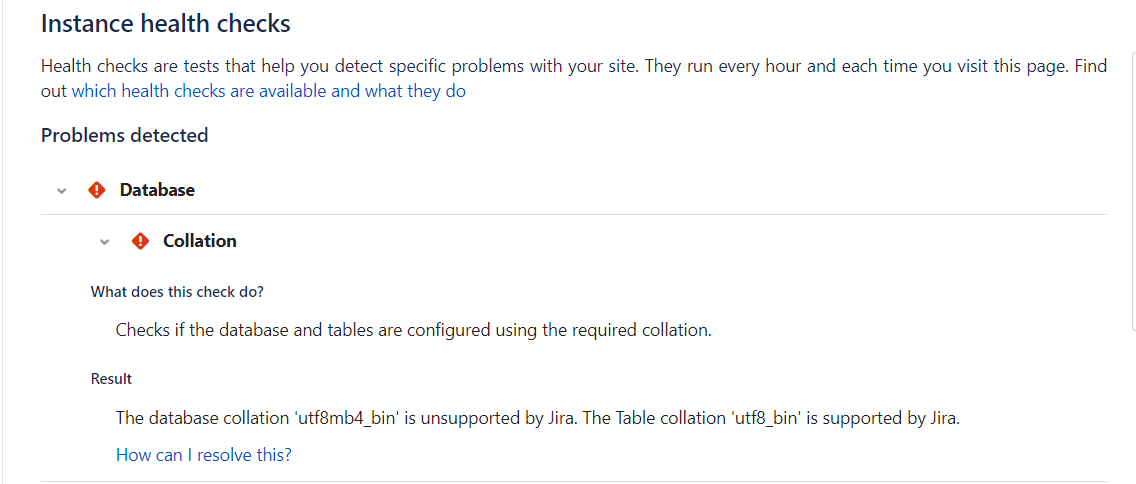1136x484 pixels.
Task: Select the Database row label
Action: coord(157,190)
